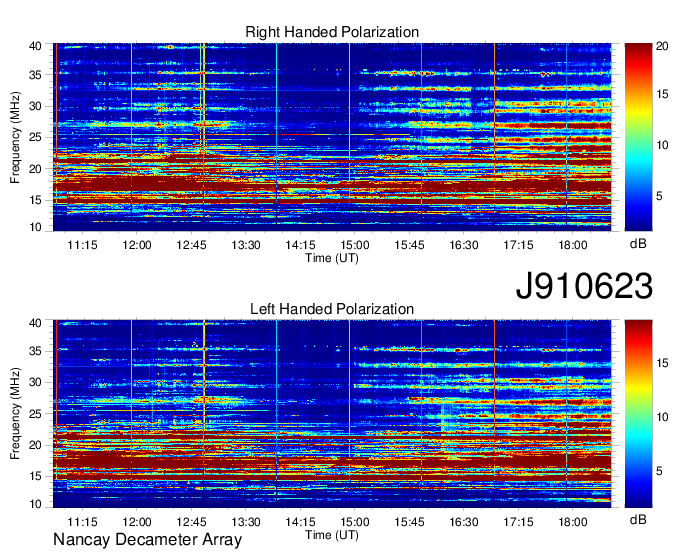Click the 12:00 time tick under Right Handed plot
The width and height of the screenshot is (680, 552).
click(x=137, y=245)
